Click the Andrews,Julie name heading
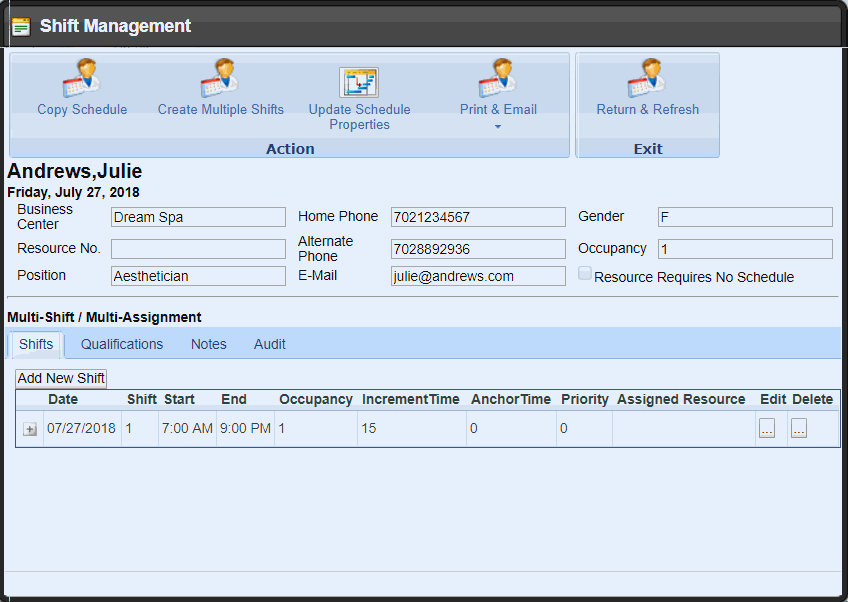This screenshot has width=848, height=602. point(75,171)
